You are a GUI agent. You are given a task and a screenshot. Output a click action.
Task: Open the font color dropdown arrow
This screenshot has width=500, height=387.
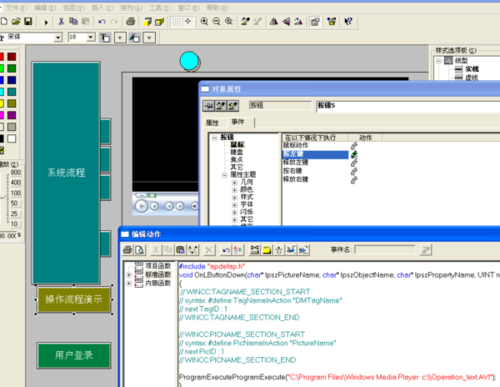120,38
